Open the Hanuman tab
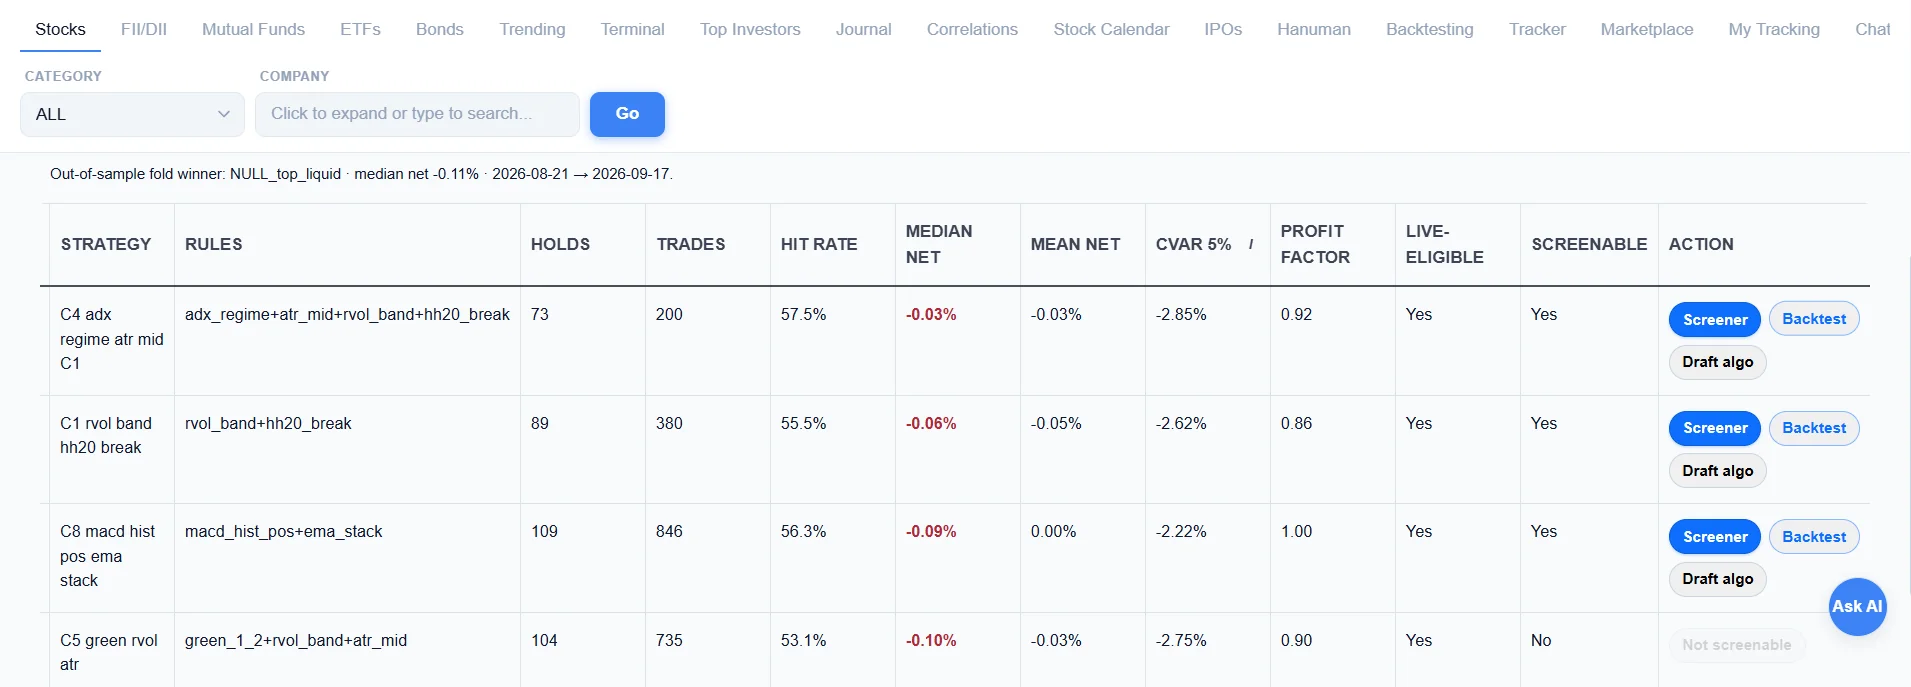Screen dimensions: 1911x687 tap(1314, 29)
